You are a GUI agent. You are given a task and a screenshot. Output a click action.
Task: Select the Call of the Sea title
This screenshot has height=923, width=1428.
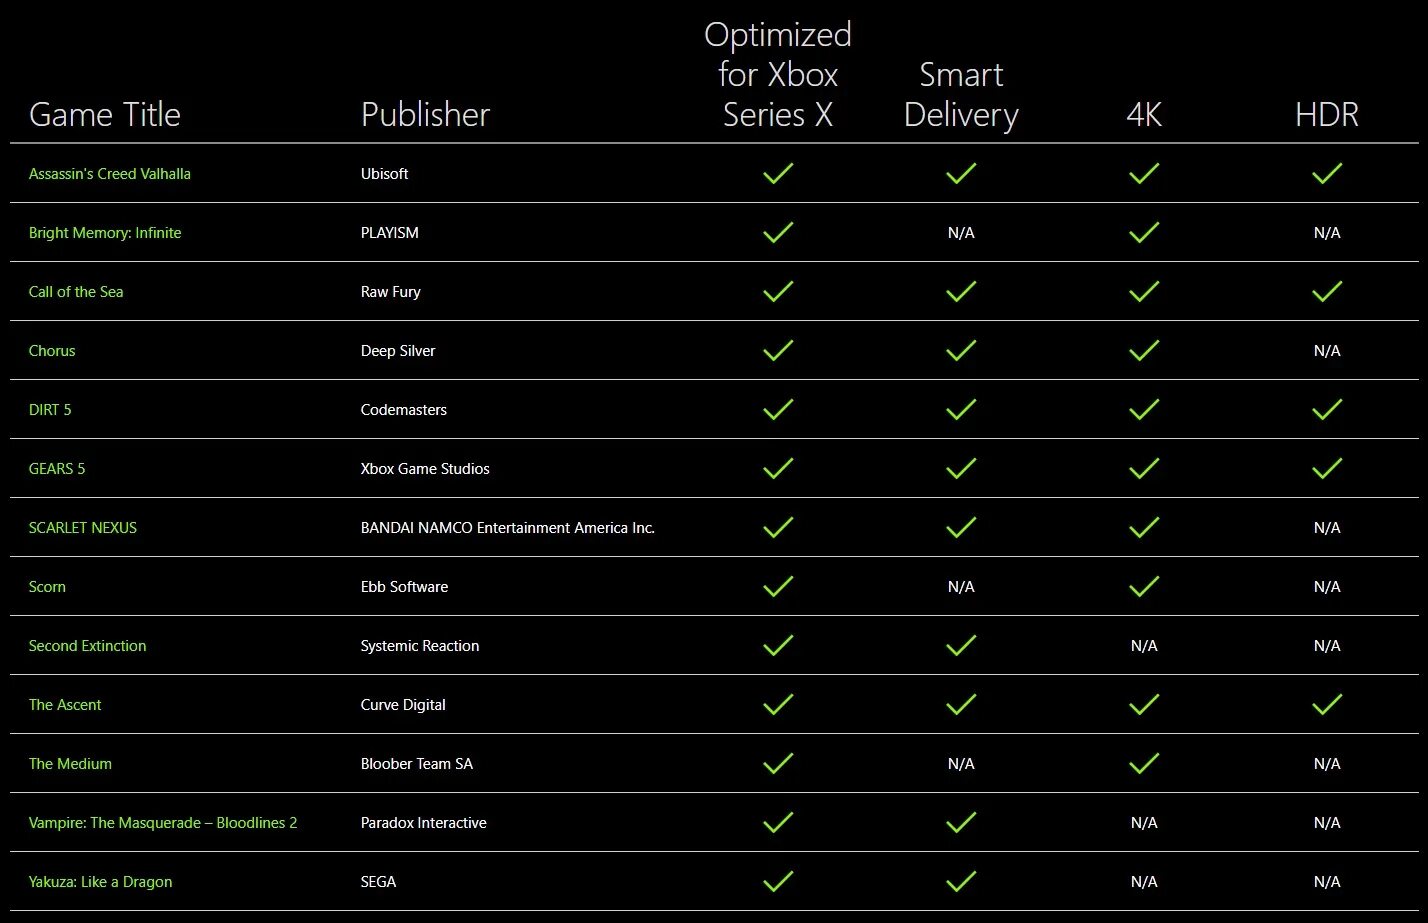click(76, 291)
